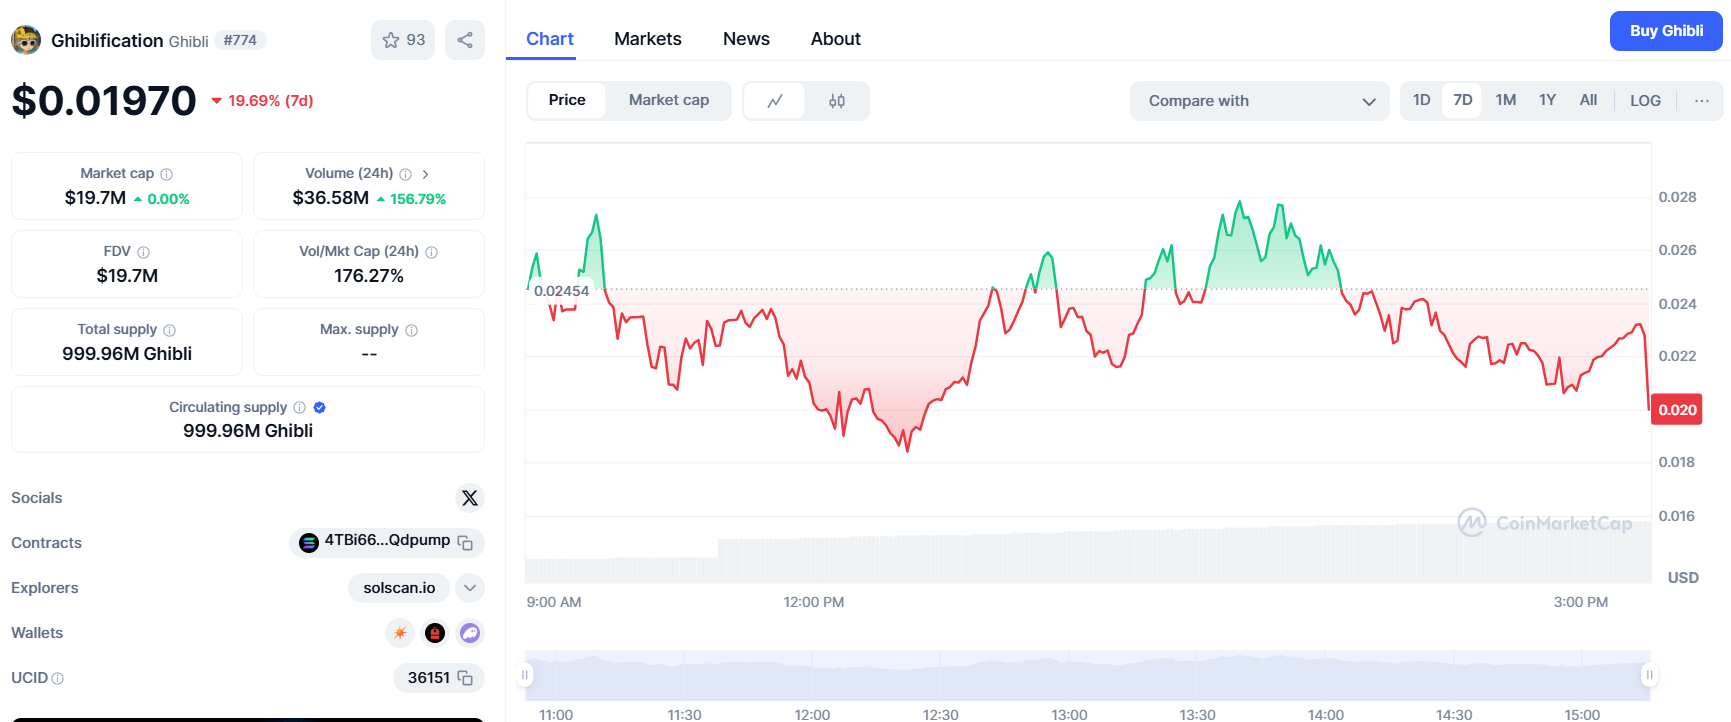Open the News tab
Viewport: 1731px width, 722px height.
746,39
